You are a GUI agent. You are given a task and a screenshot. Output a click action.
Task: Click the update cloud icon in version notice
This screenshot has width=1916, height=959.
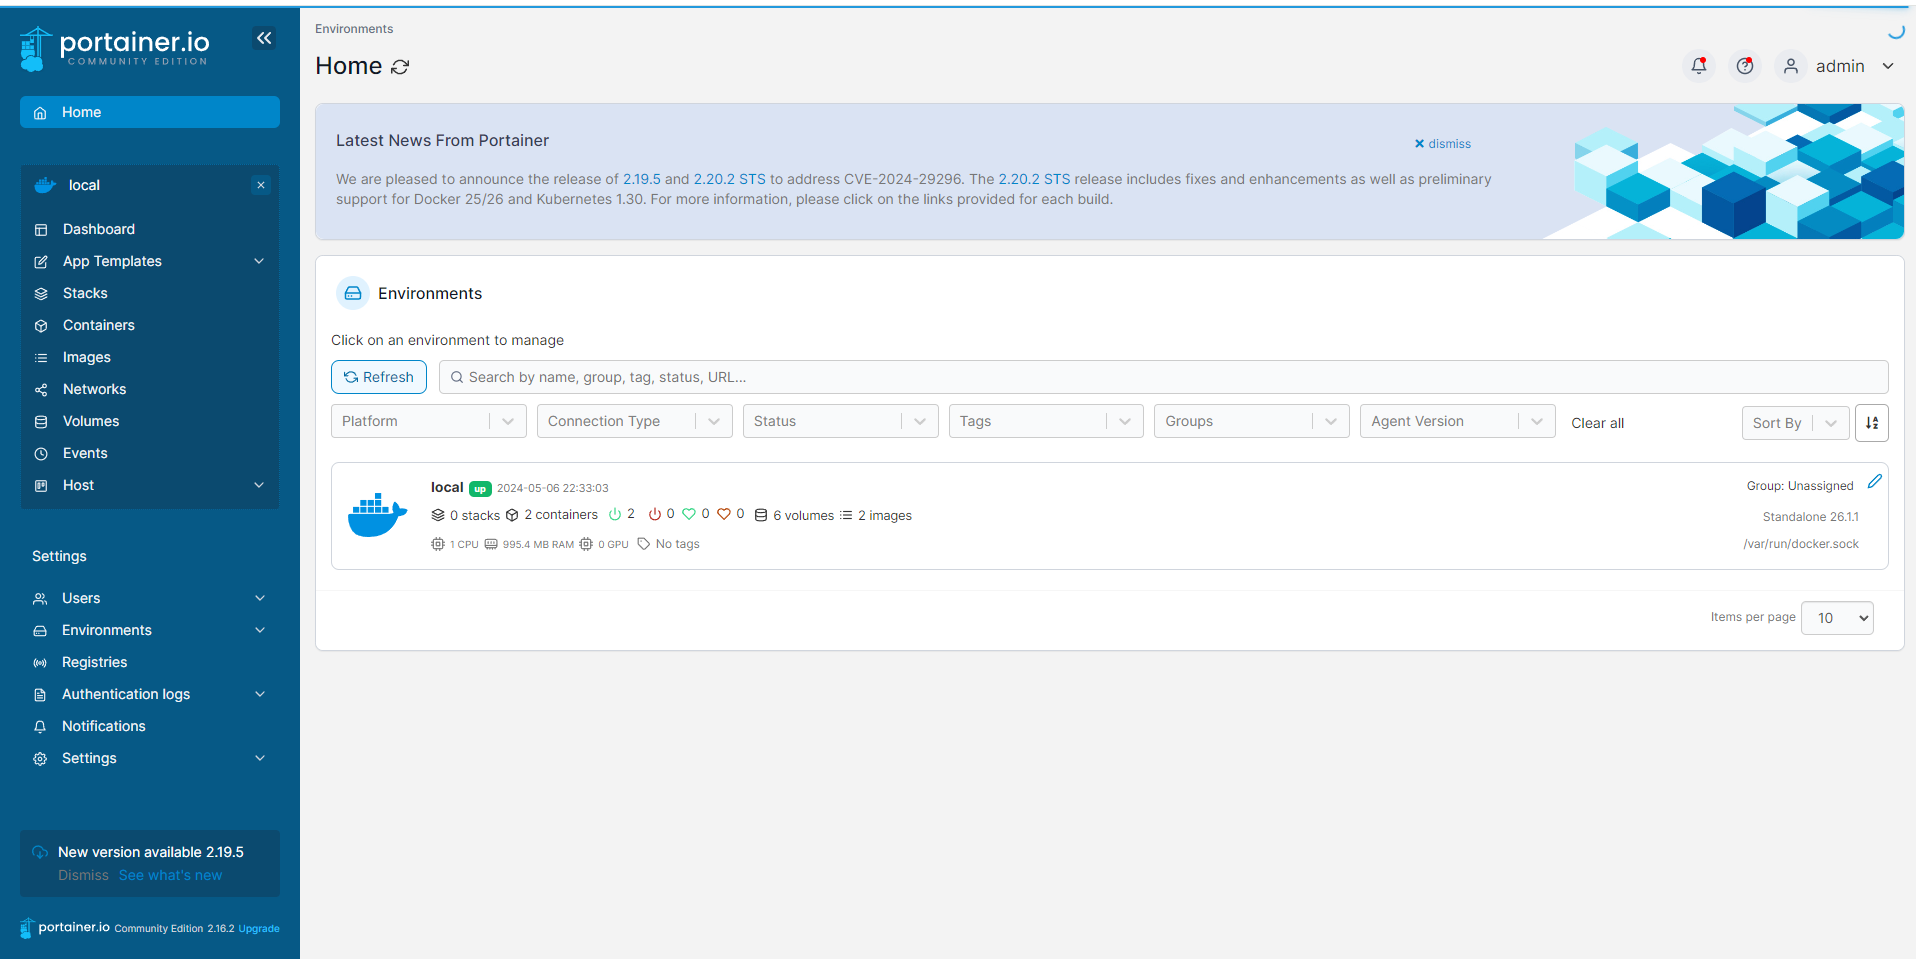40,852
